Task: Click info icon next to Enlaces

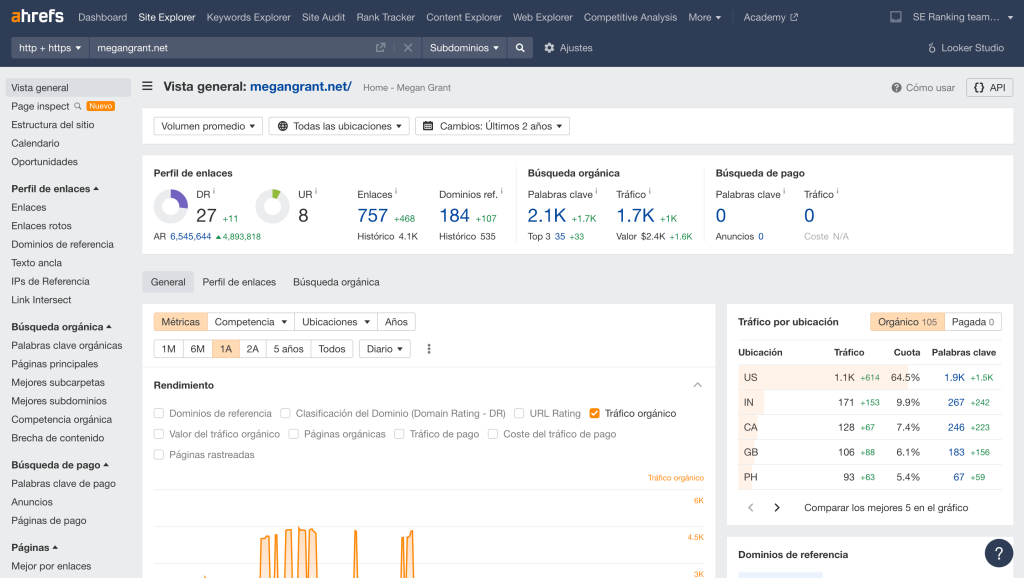Action: pyautogui.click(x=396, y=192)
